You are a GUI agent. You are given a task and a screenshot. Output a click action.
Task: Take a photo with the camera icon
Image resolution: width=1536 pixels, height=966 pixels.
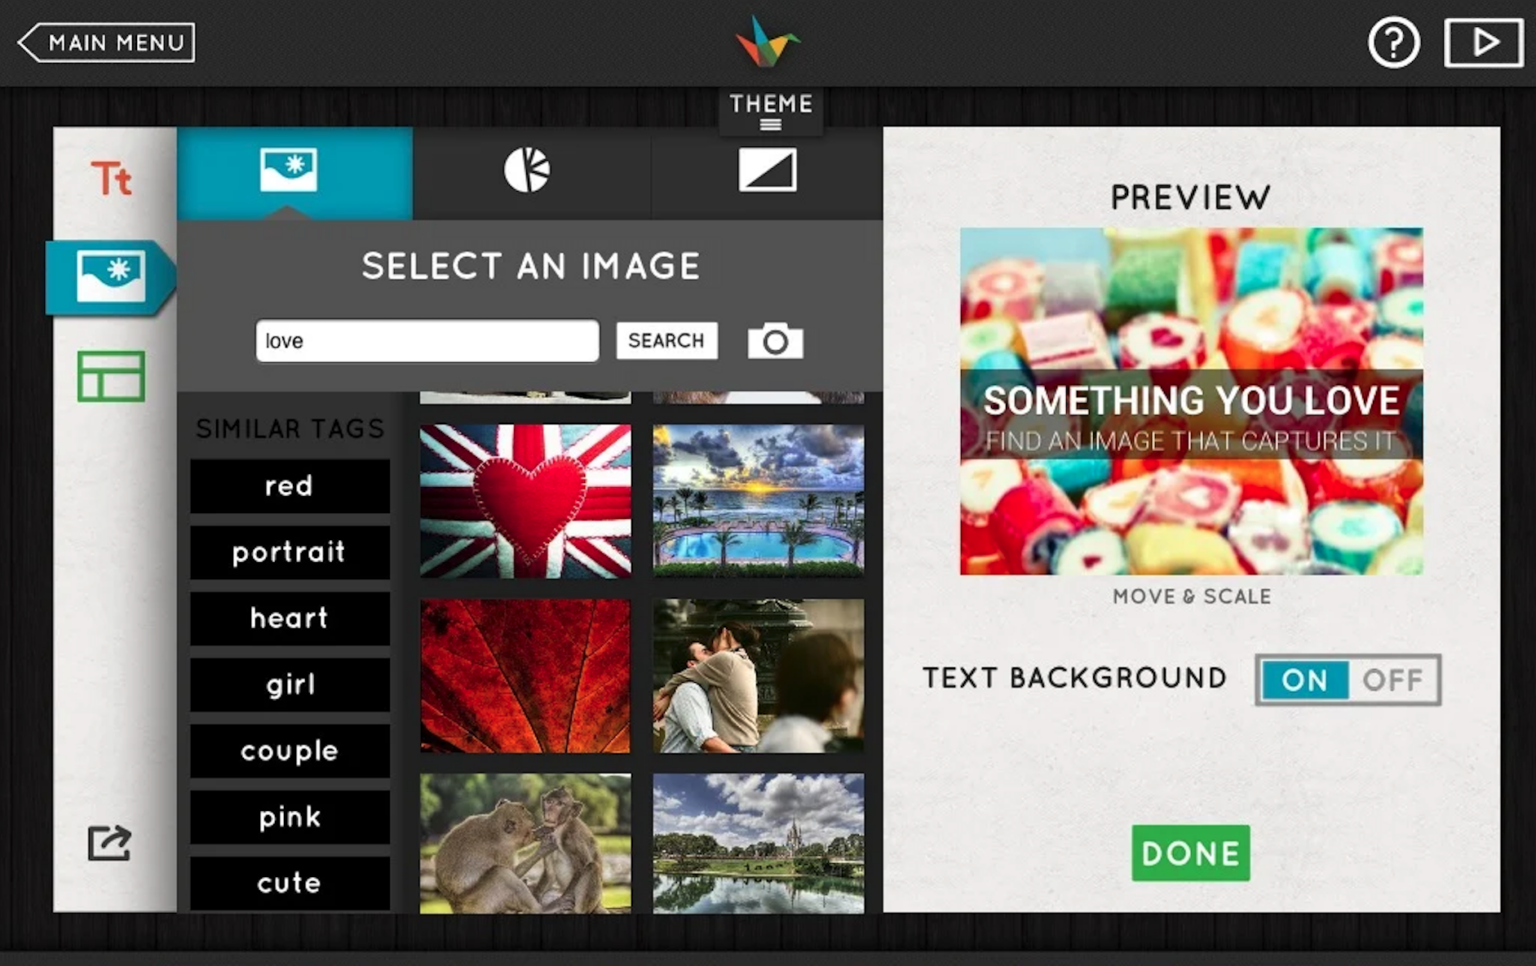coord(776,340)
